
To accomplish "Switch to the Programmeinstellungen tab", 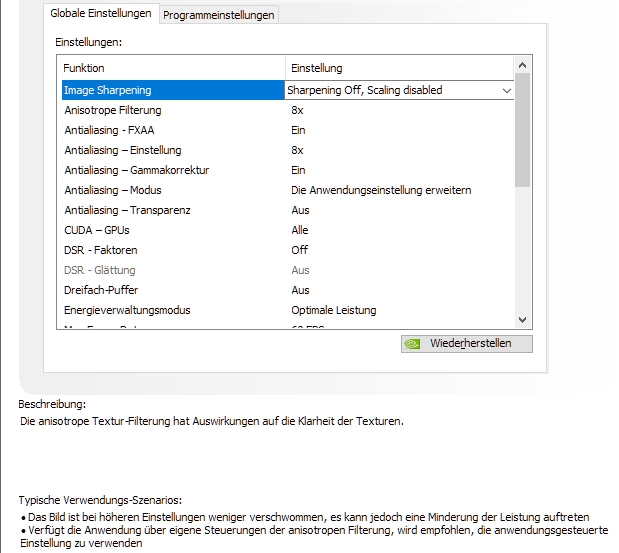I will [x=218, y=15].
